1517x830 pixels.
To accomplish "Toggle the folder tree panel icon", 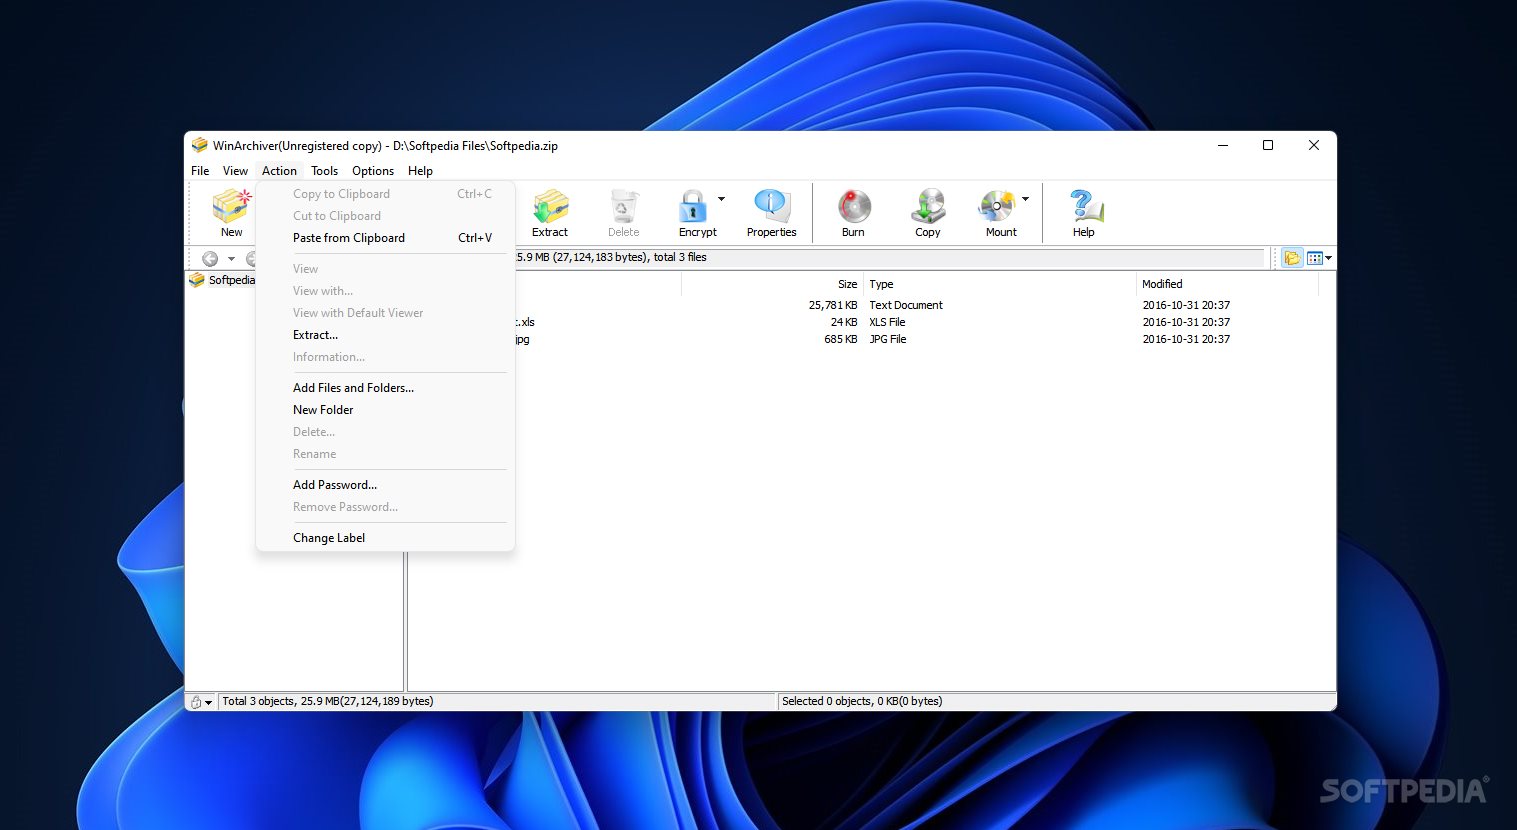I will pyautogui.click(x=1292, y=258).
